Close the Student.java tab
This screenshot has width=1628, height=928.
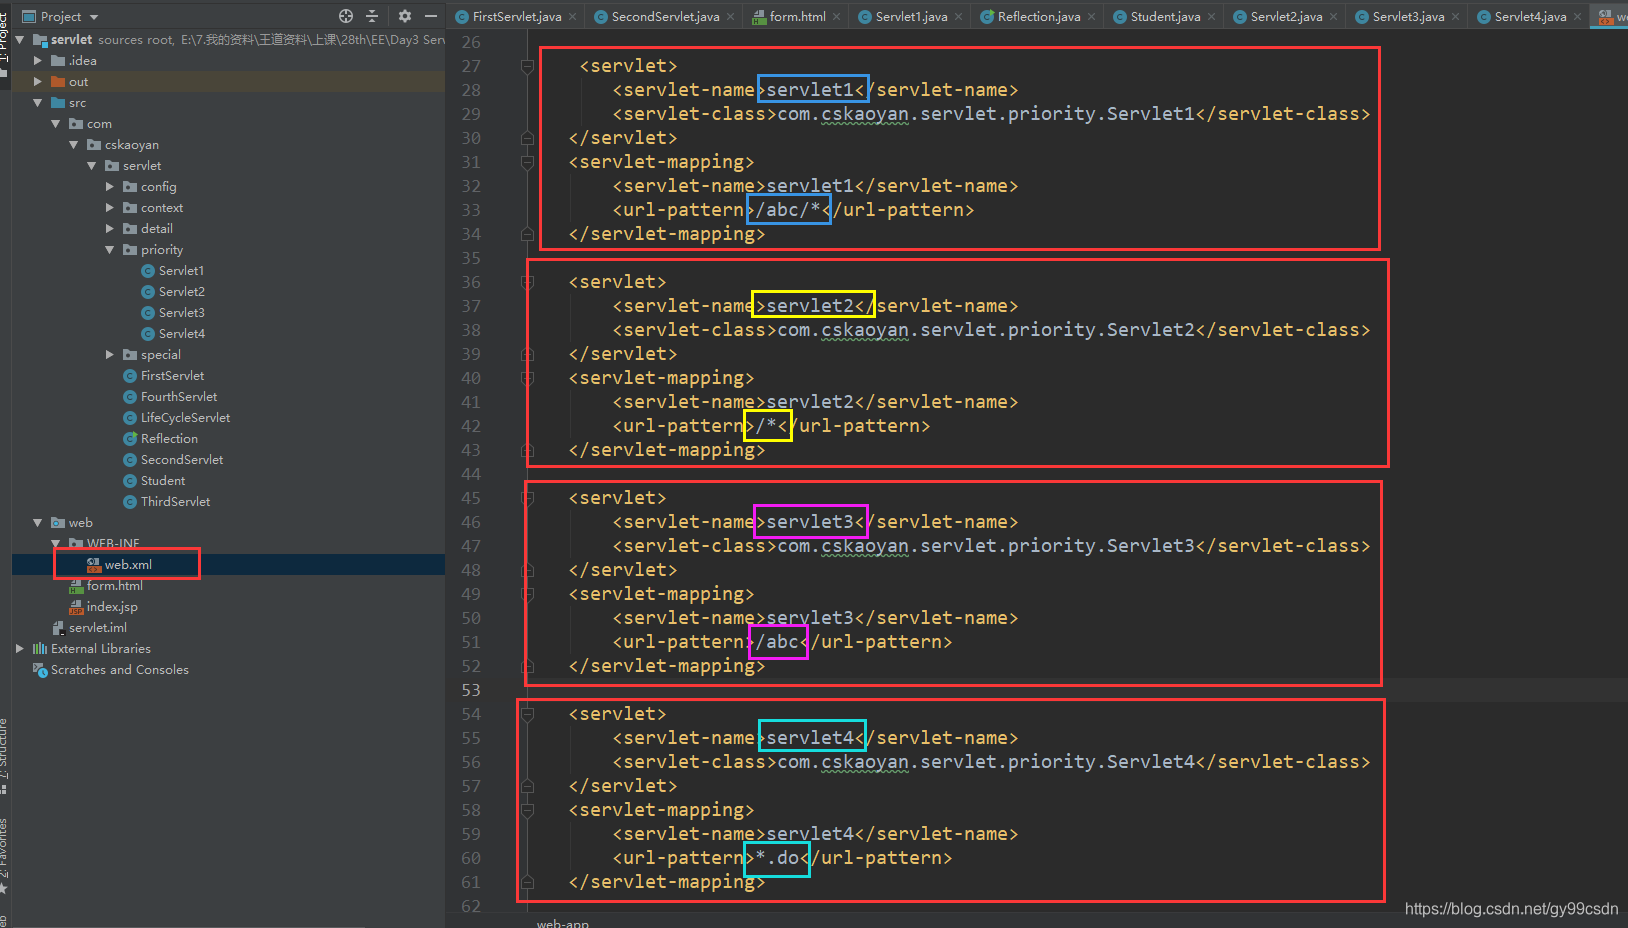click(1212, 17)
